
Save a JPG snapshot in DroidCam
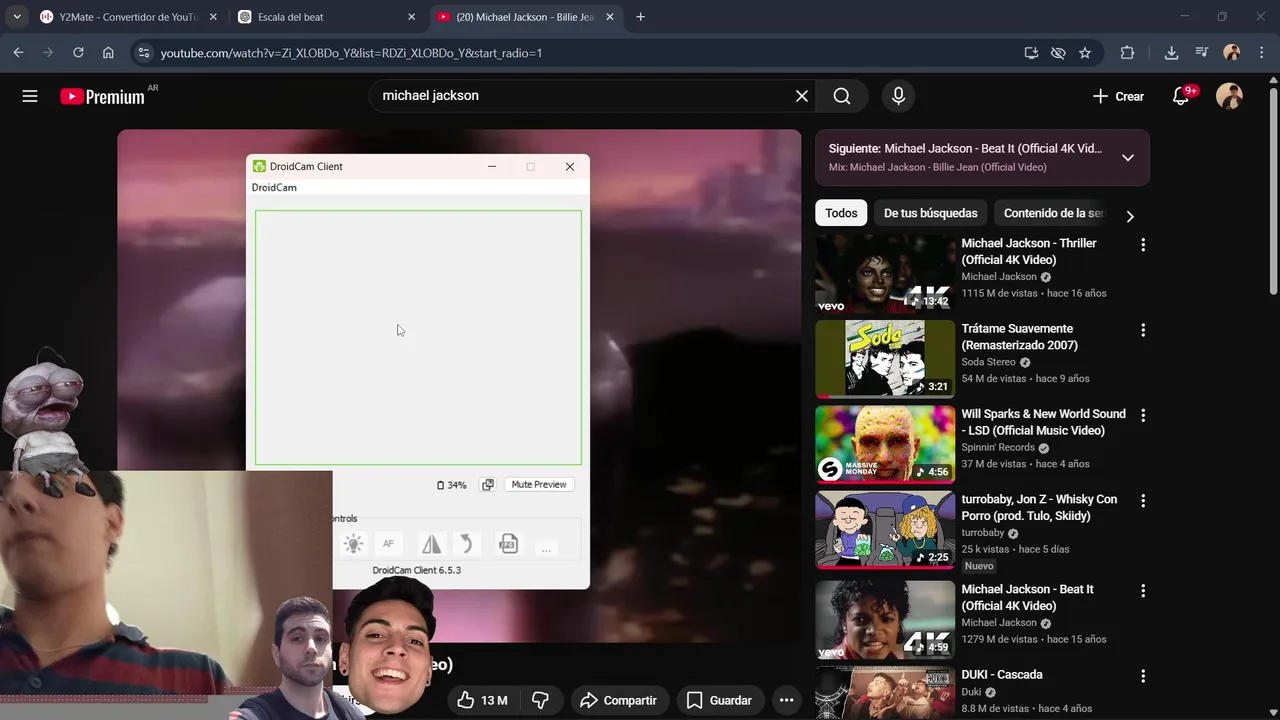click(508, 544)
